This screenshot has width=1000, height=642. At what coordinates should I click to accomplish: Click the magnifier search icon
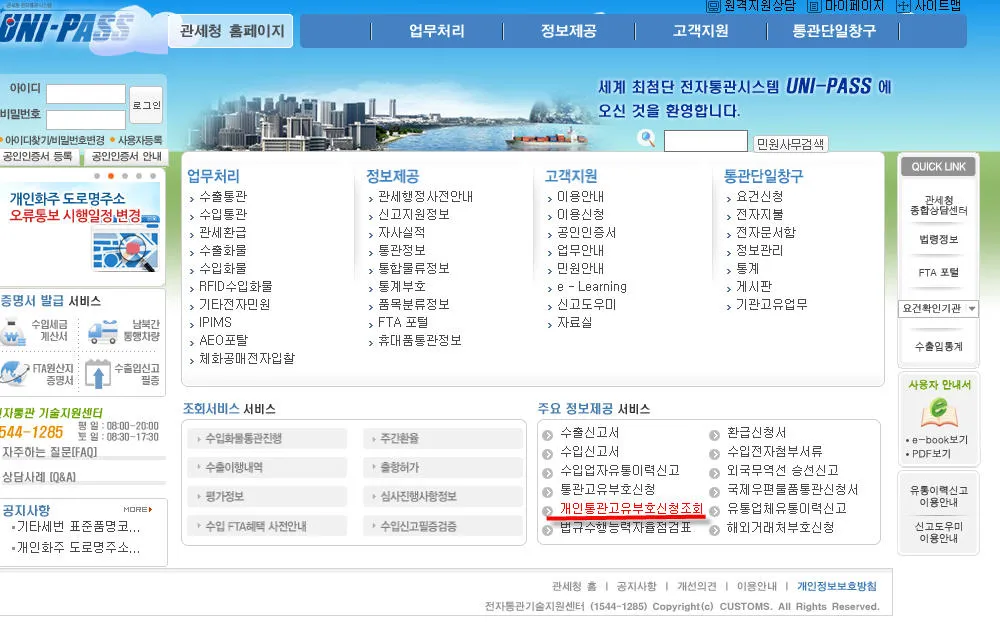[646, 138]
